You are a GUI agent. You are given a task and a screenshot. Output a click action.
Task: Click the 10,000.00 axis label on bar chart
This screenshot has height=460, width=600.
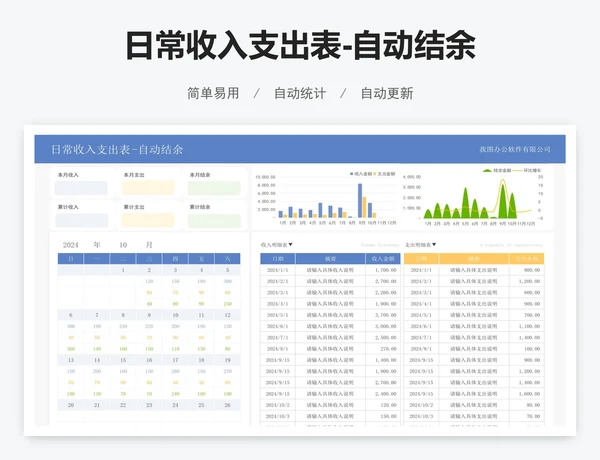[x=266, y=177]
